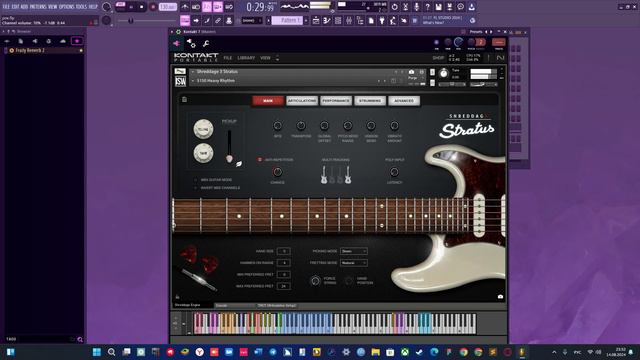Screen dimensions: 640x360
Task: Open the PATTERNS menu
Action: coord(38,7)
